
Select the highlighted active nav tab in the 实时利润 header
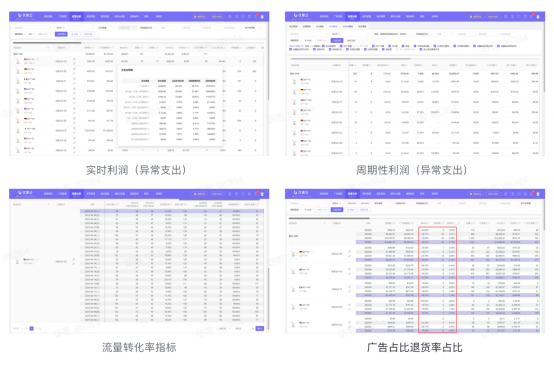(77, 17)
